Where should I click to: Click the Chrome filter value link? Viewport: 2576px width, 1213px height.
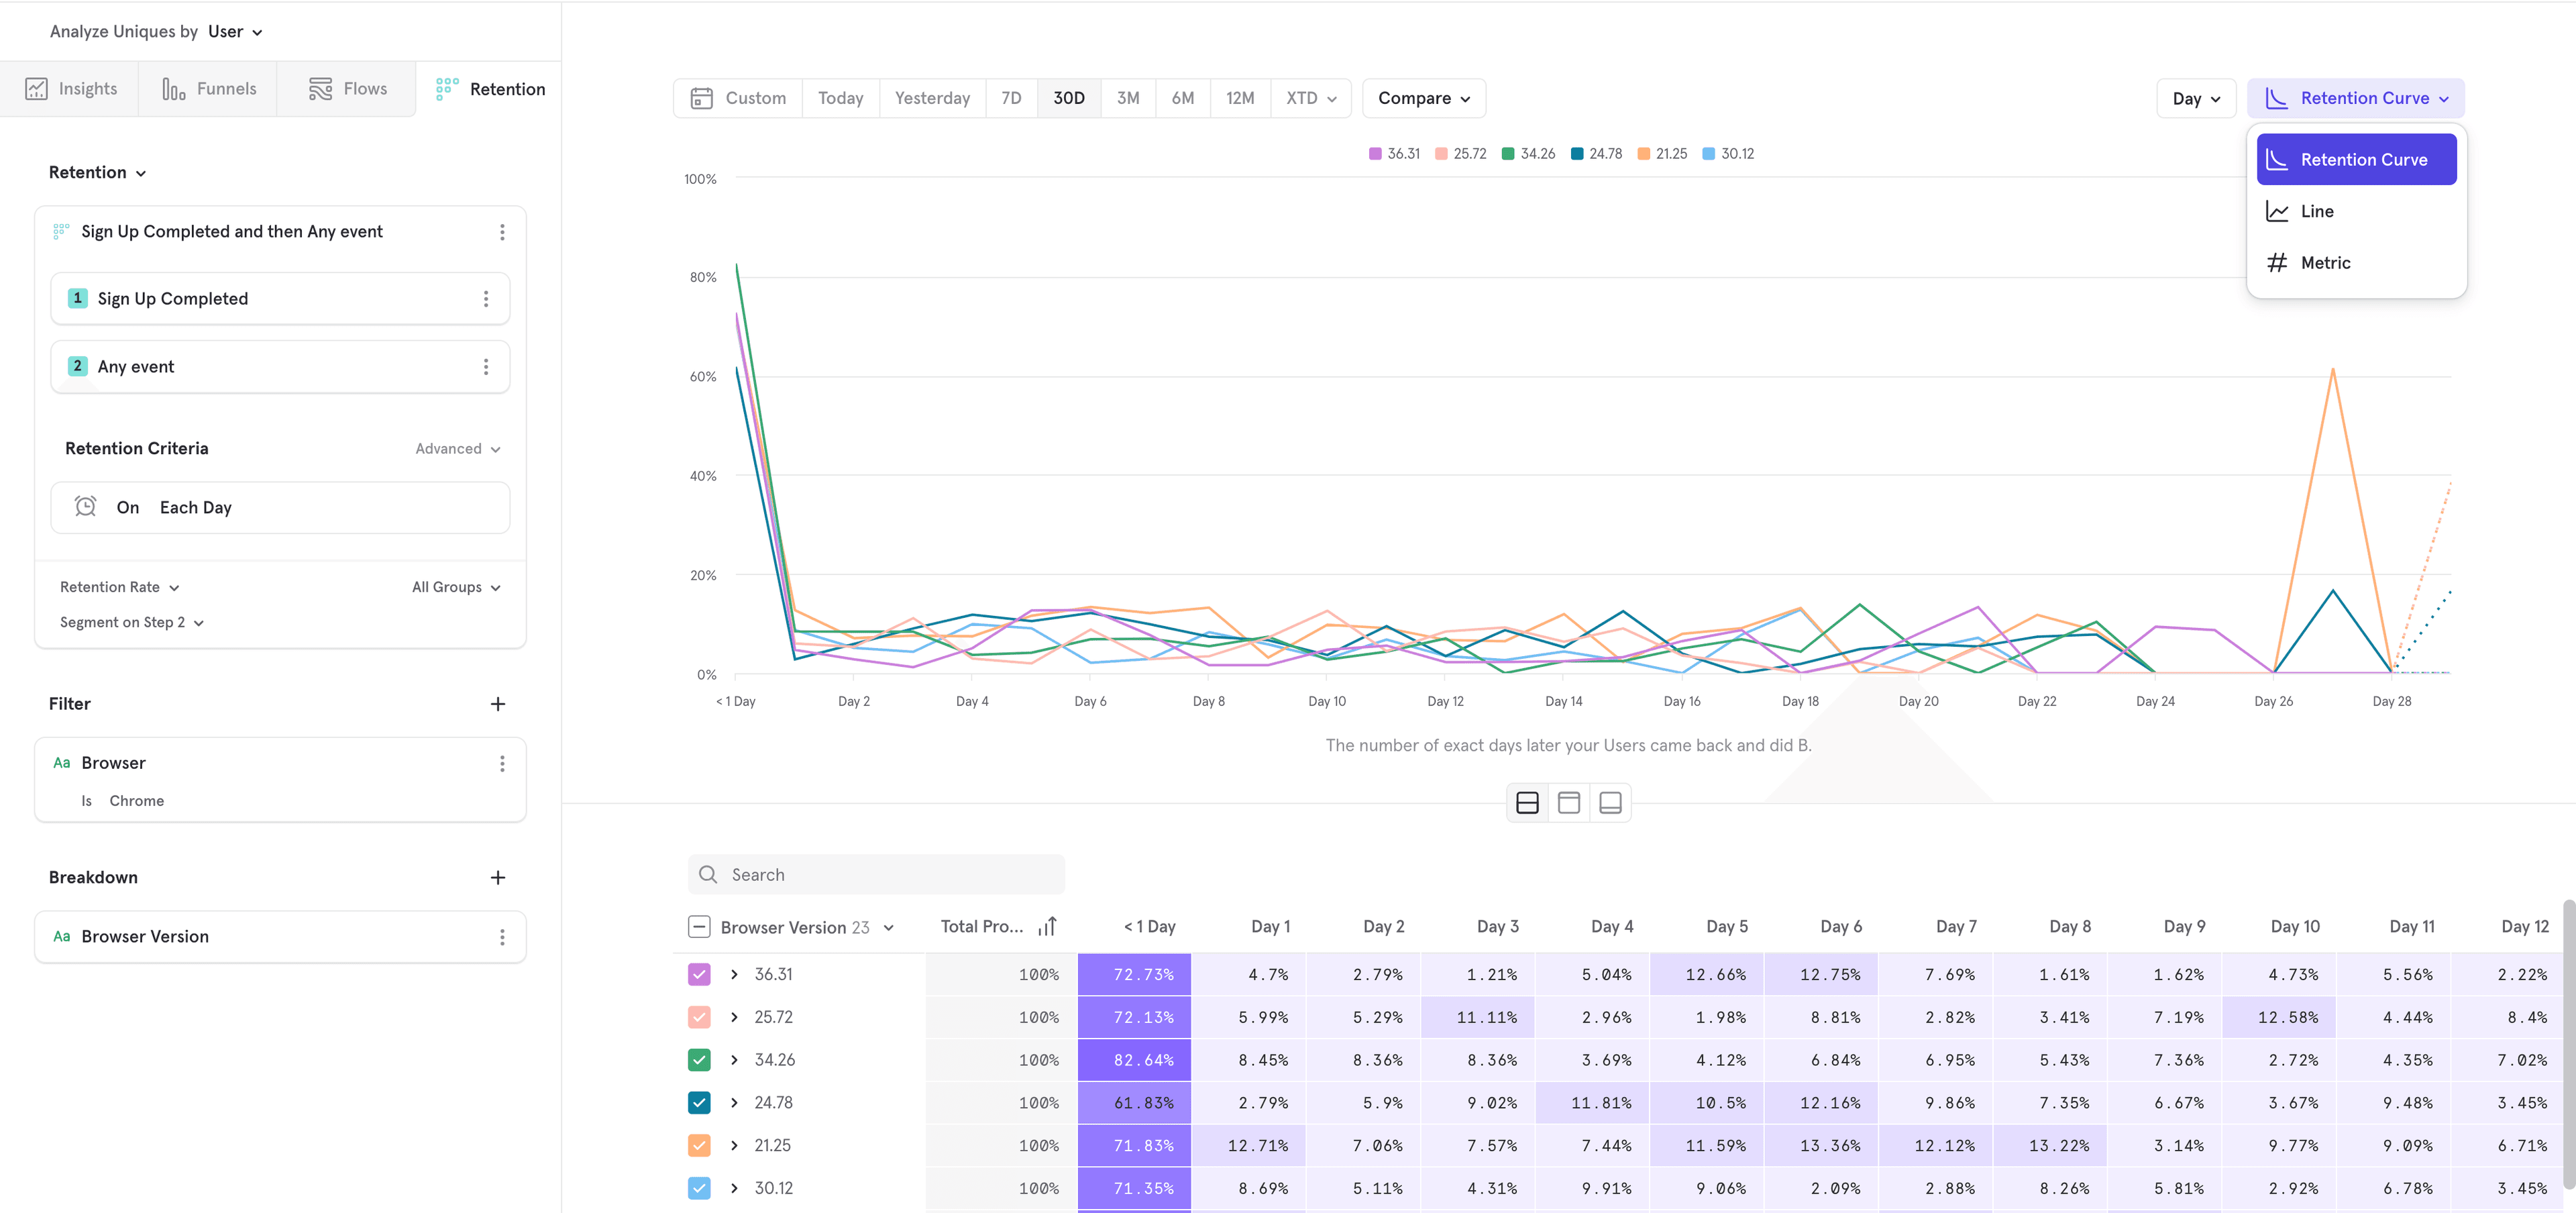click(136, 800)
